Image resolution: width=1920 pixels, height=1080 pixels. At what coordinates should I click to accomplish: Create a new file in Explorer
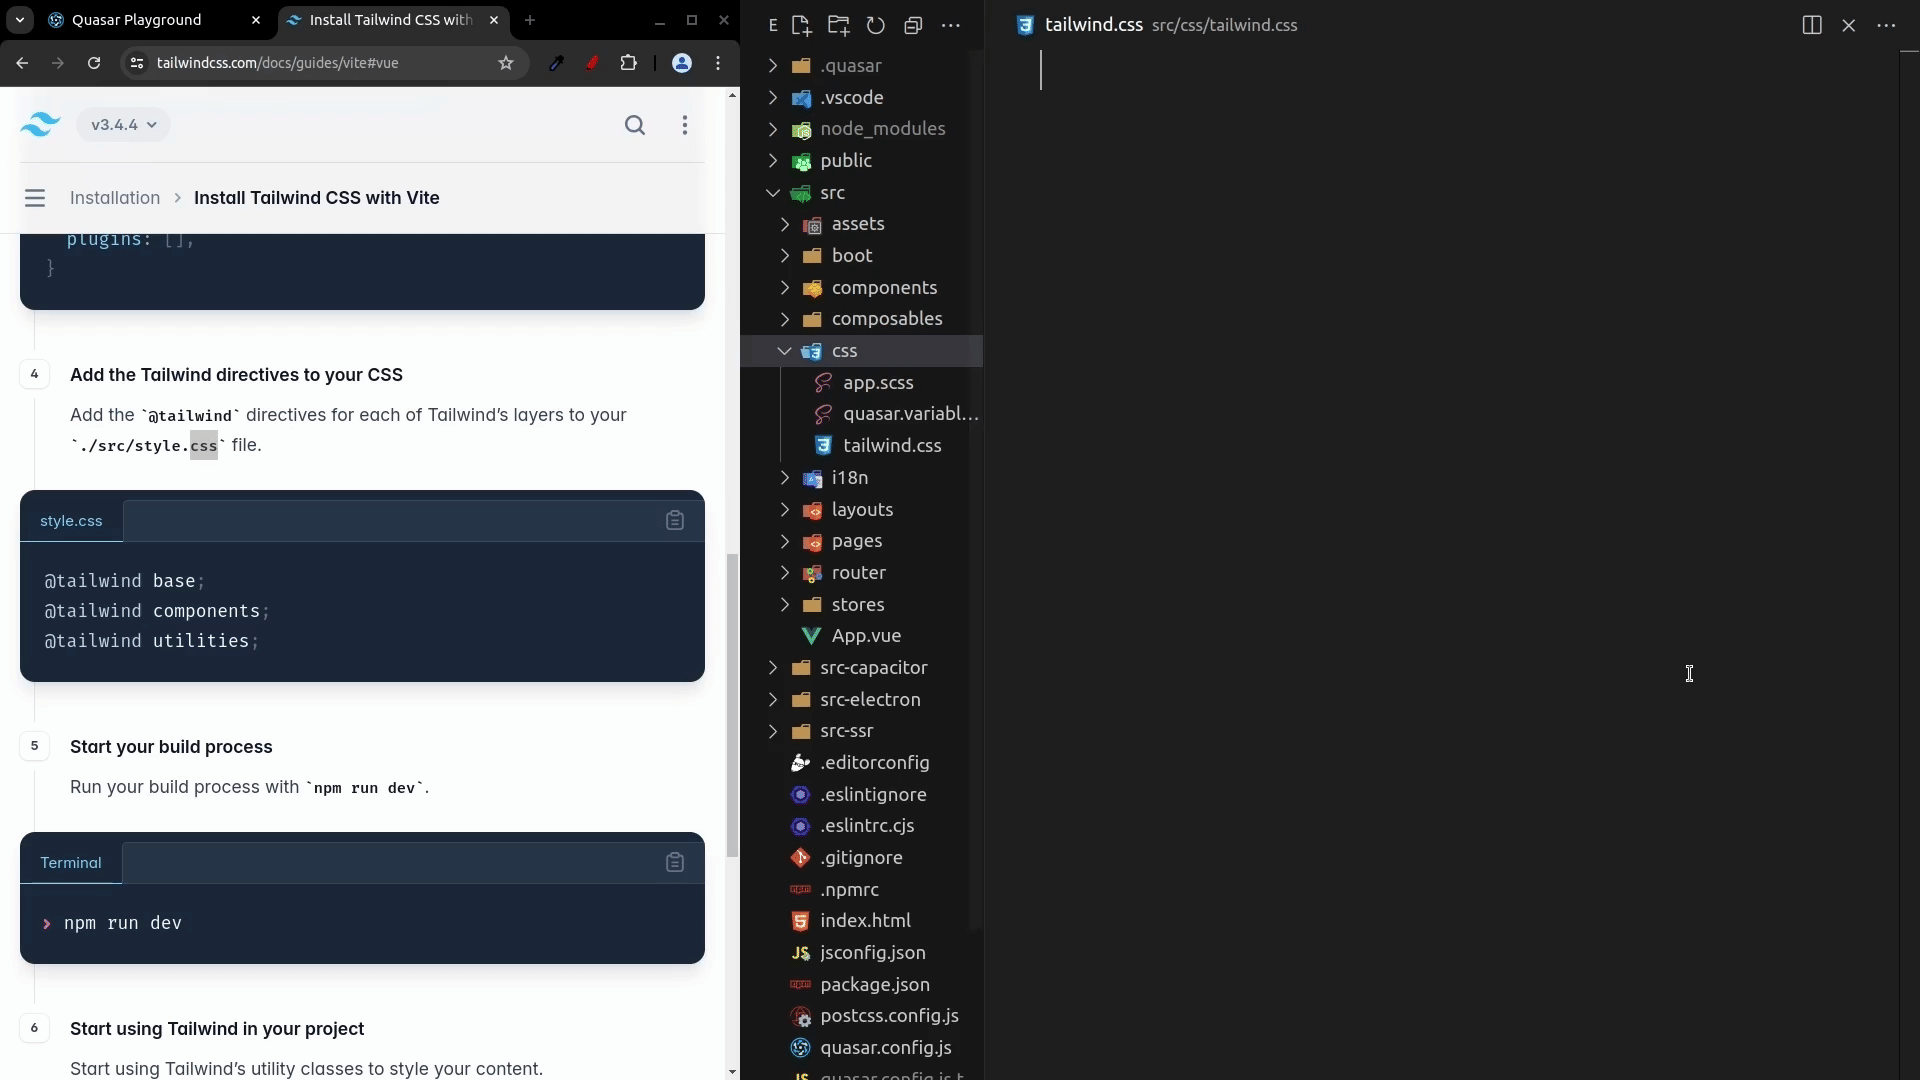coord(801,26)
